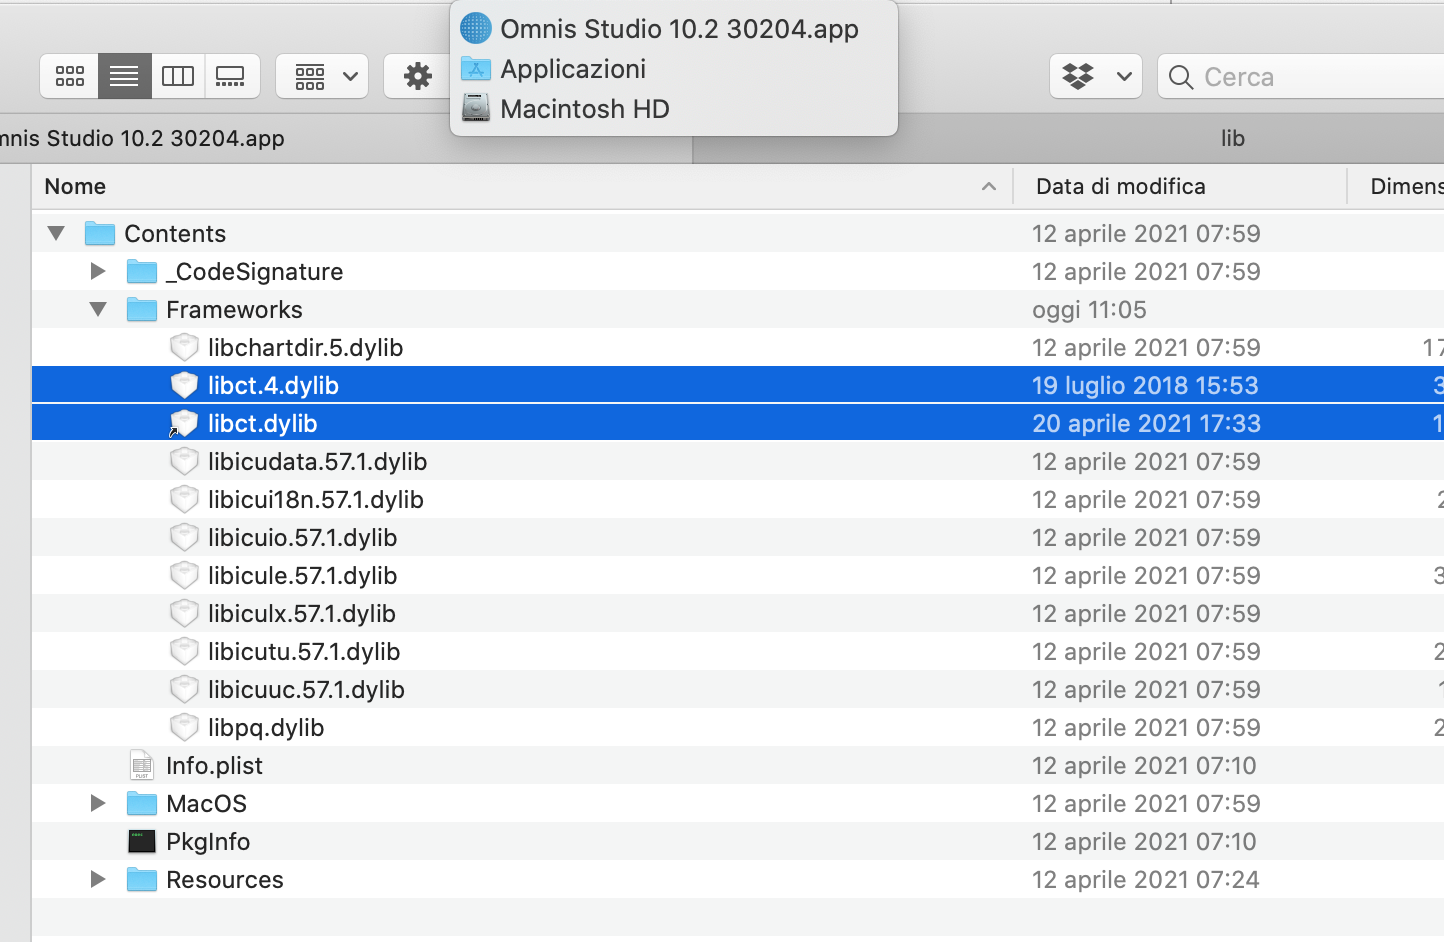
Task: Choose Omnis Studio 10.2 30204.app in path menu
Action: (679, 29)
